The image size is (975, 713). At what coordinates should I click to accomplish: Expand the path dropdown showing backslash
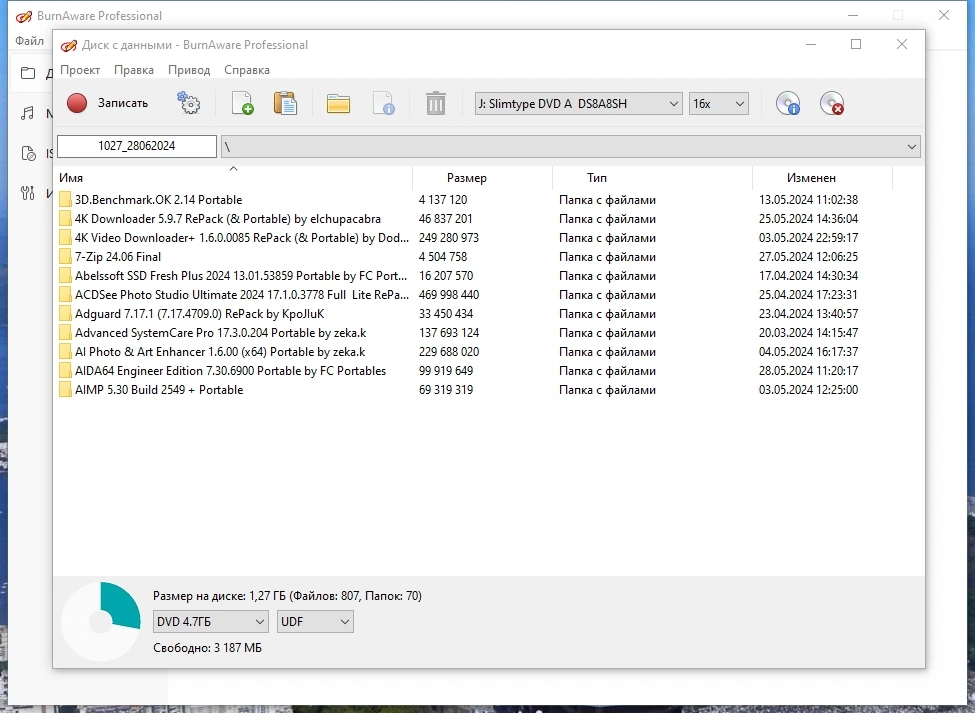click(x=911, y=147)
